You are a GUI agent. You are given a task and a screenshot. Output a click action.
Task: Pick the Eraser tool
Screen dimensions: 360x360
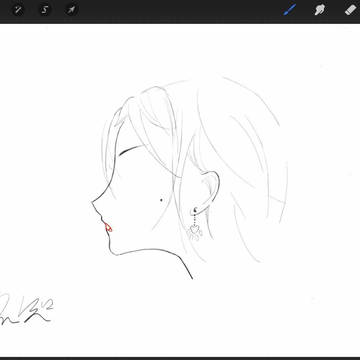(350, 10)
